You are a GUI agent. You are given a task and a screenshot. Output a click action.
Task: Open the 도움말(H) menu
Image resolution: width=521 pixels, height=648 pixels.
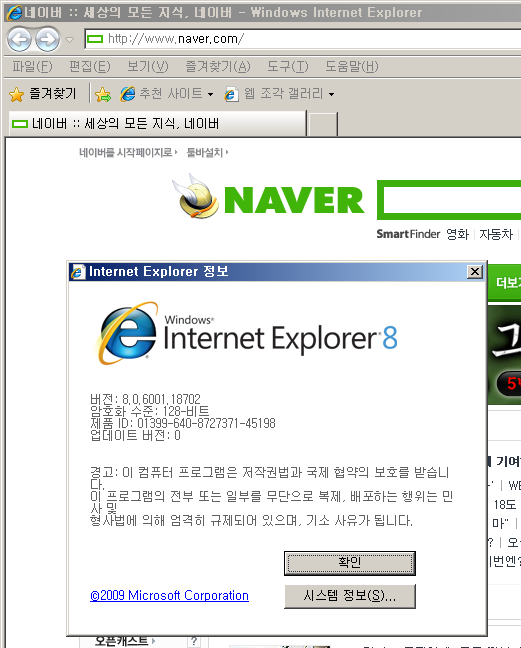point(352,66)
